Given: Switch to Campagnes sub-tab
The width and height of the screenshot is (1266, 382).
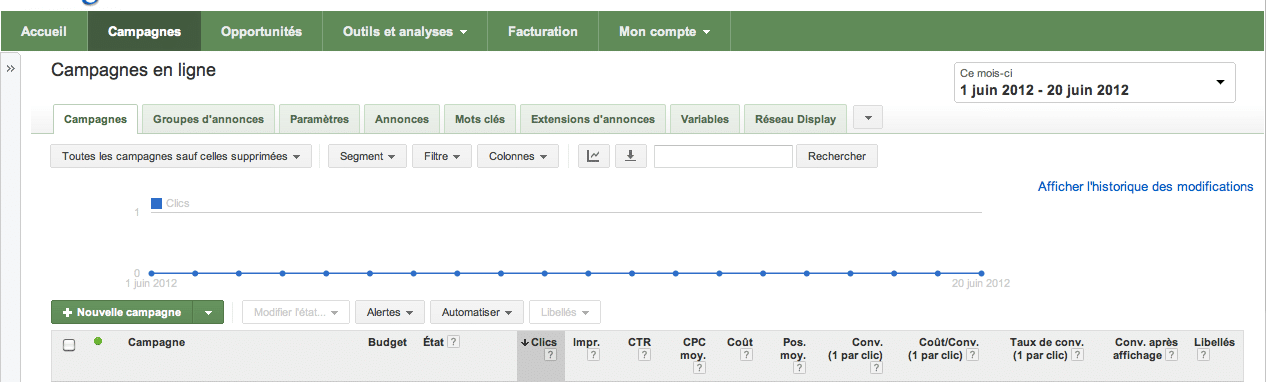Looking at the screenshot, I should pyautogui.click(x=96, y=119).
